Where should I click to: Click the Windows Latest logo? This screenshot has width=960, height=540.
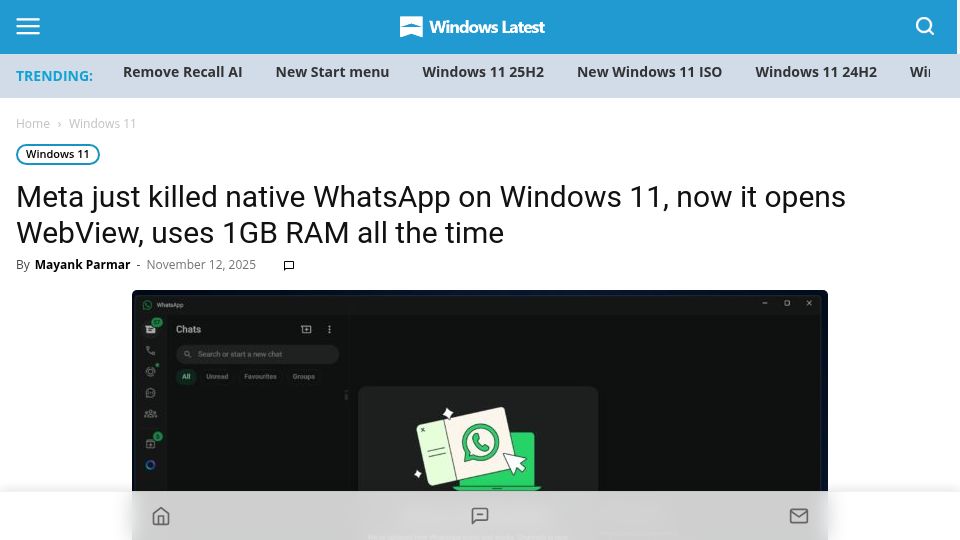[x=472, y=27]
